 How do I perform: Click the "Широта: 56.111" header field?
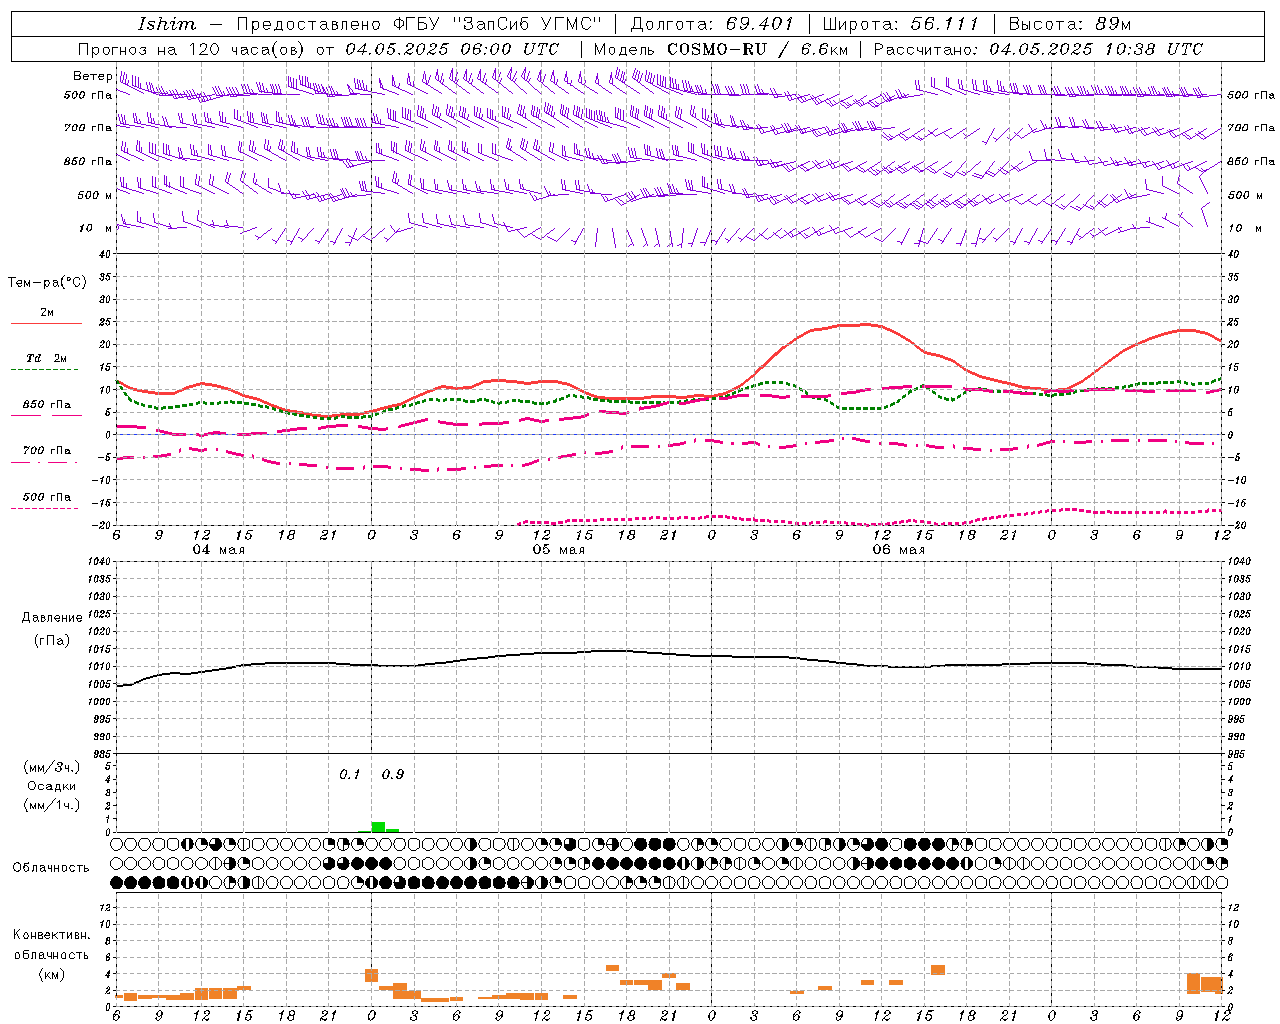coord(900,24)
